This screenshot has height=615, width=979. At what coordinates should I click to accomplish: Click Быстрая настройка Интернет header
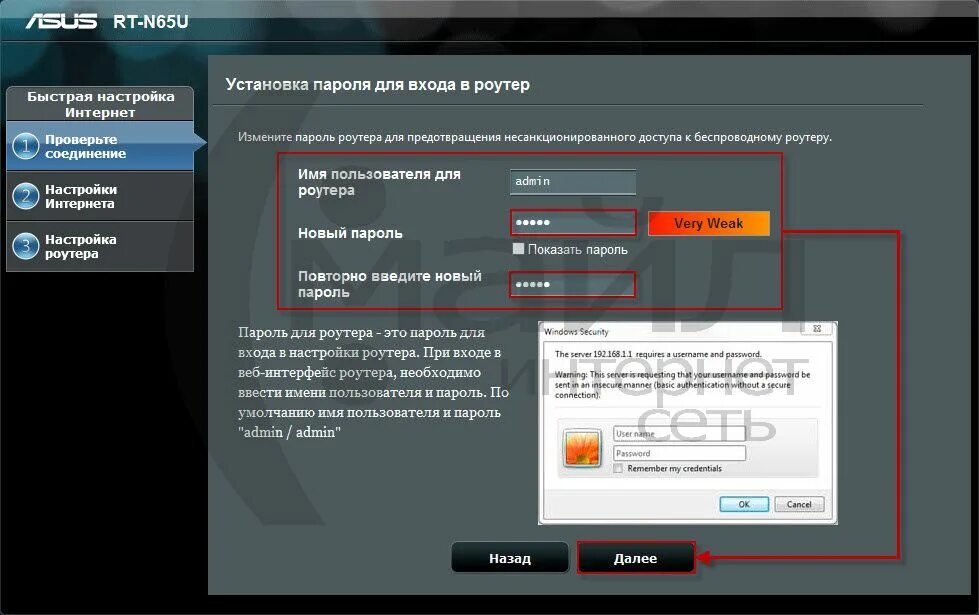(x=100, y=104)
